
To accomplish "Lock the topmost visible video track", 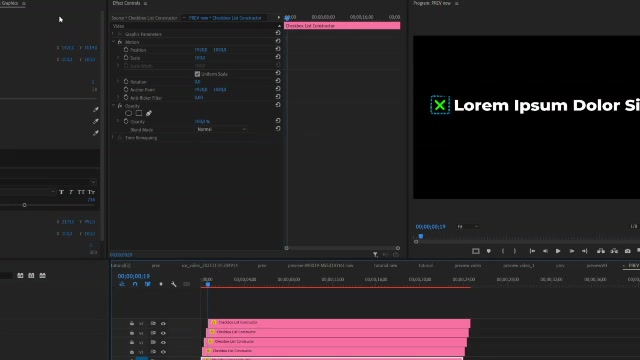I will coord(132,323).
